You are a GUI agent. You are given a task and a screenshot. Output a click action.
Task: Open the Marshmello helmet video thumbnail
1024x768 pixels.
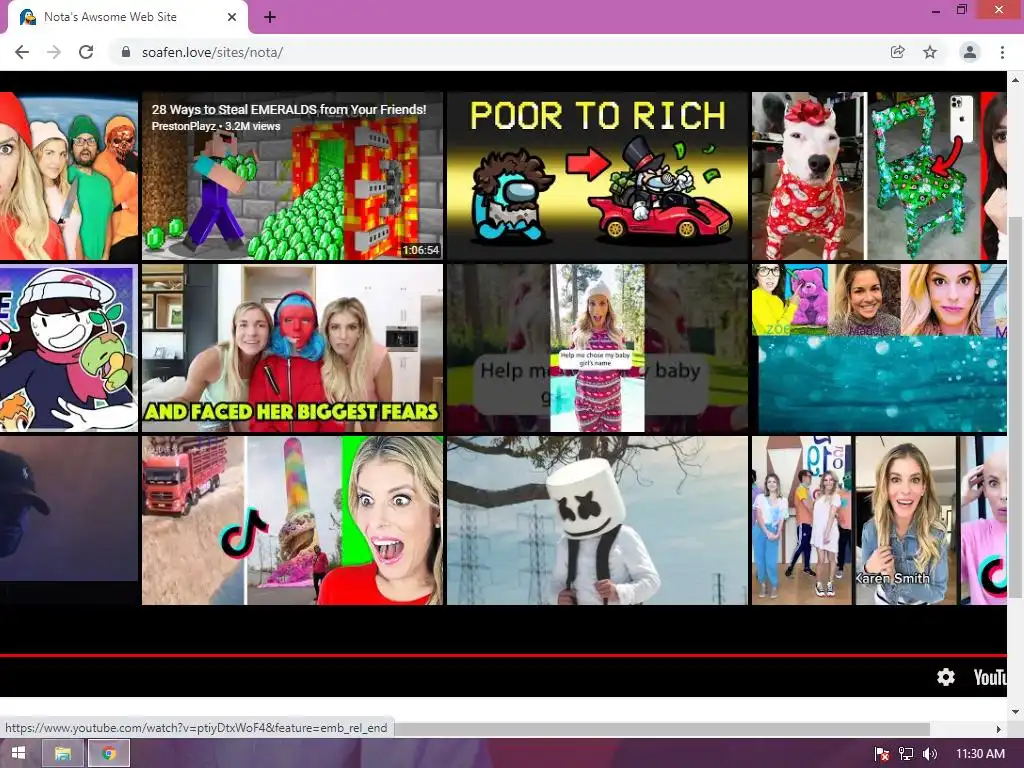coord(597,520)
